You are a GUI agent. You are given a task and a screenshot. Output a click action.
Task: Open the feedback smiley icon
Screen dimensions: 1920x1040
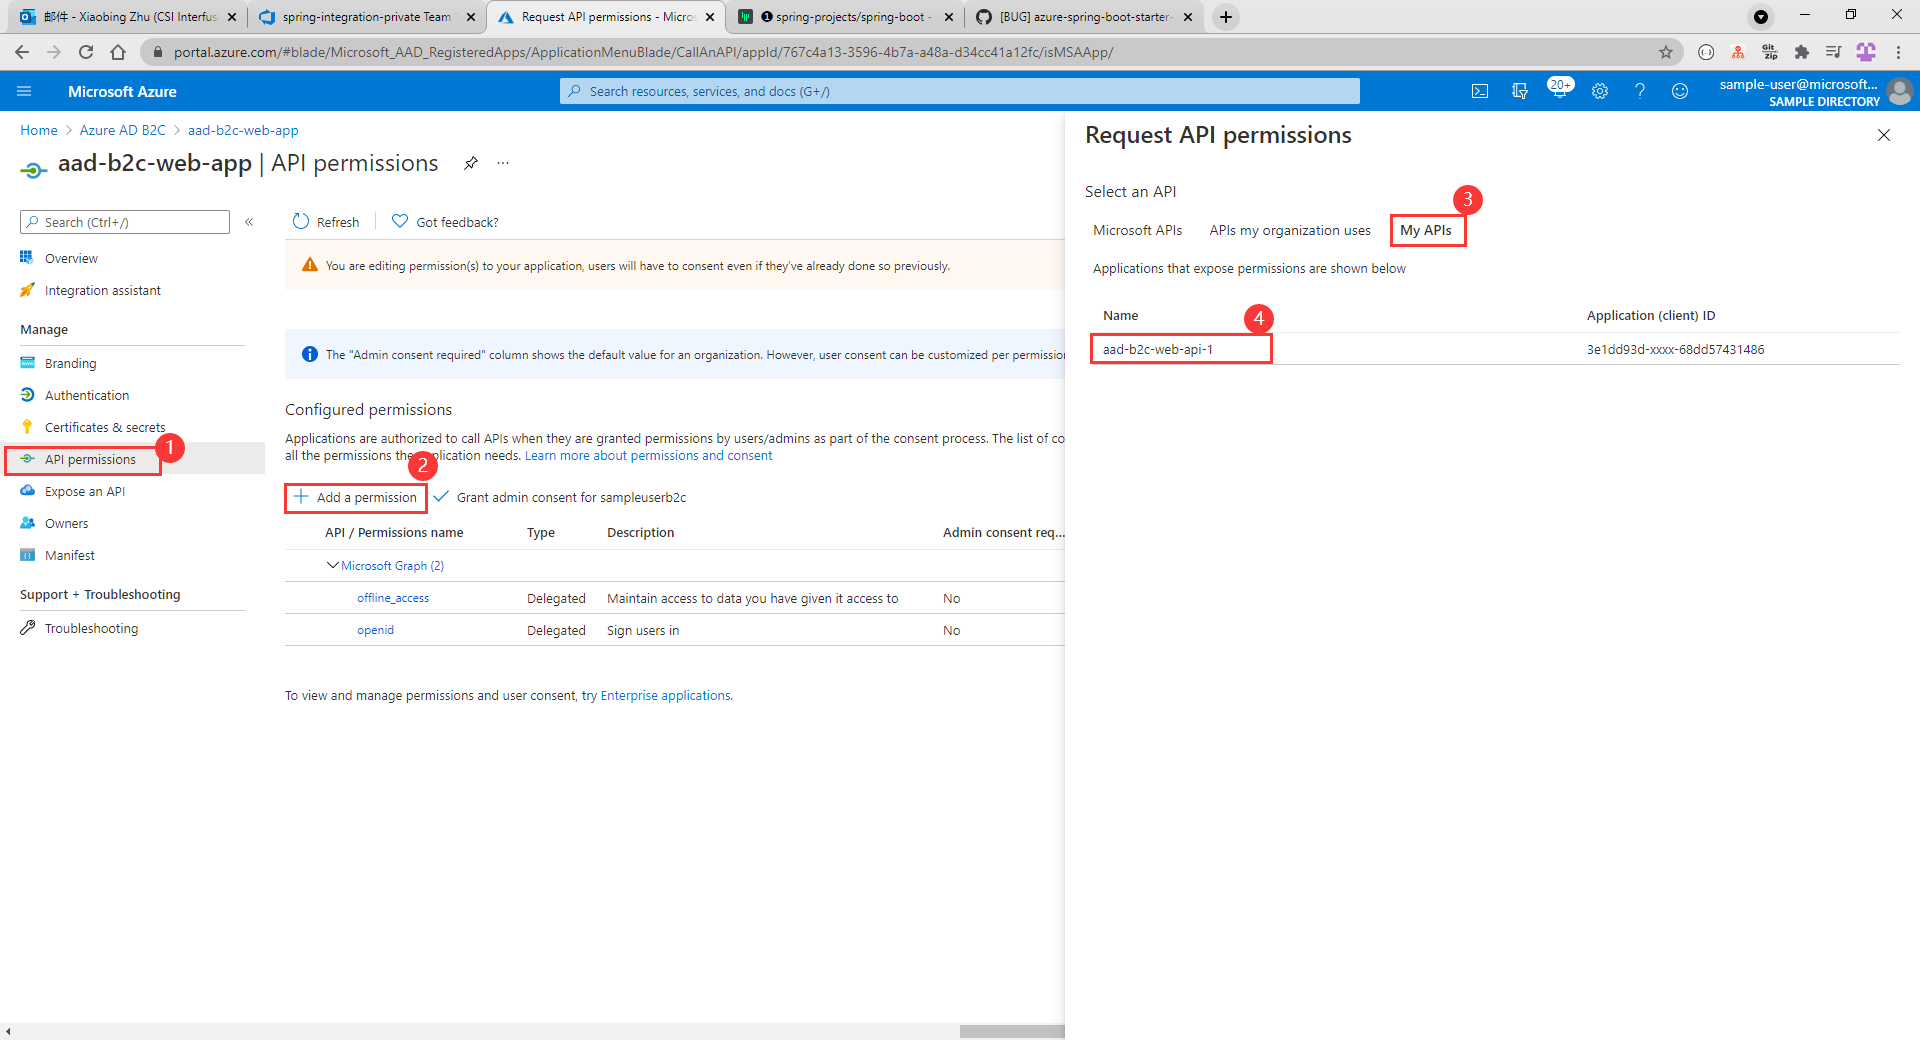pos(1680,91)
